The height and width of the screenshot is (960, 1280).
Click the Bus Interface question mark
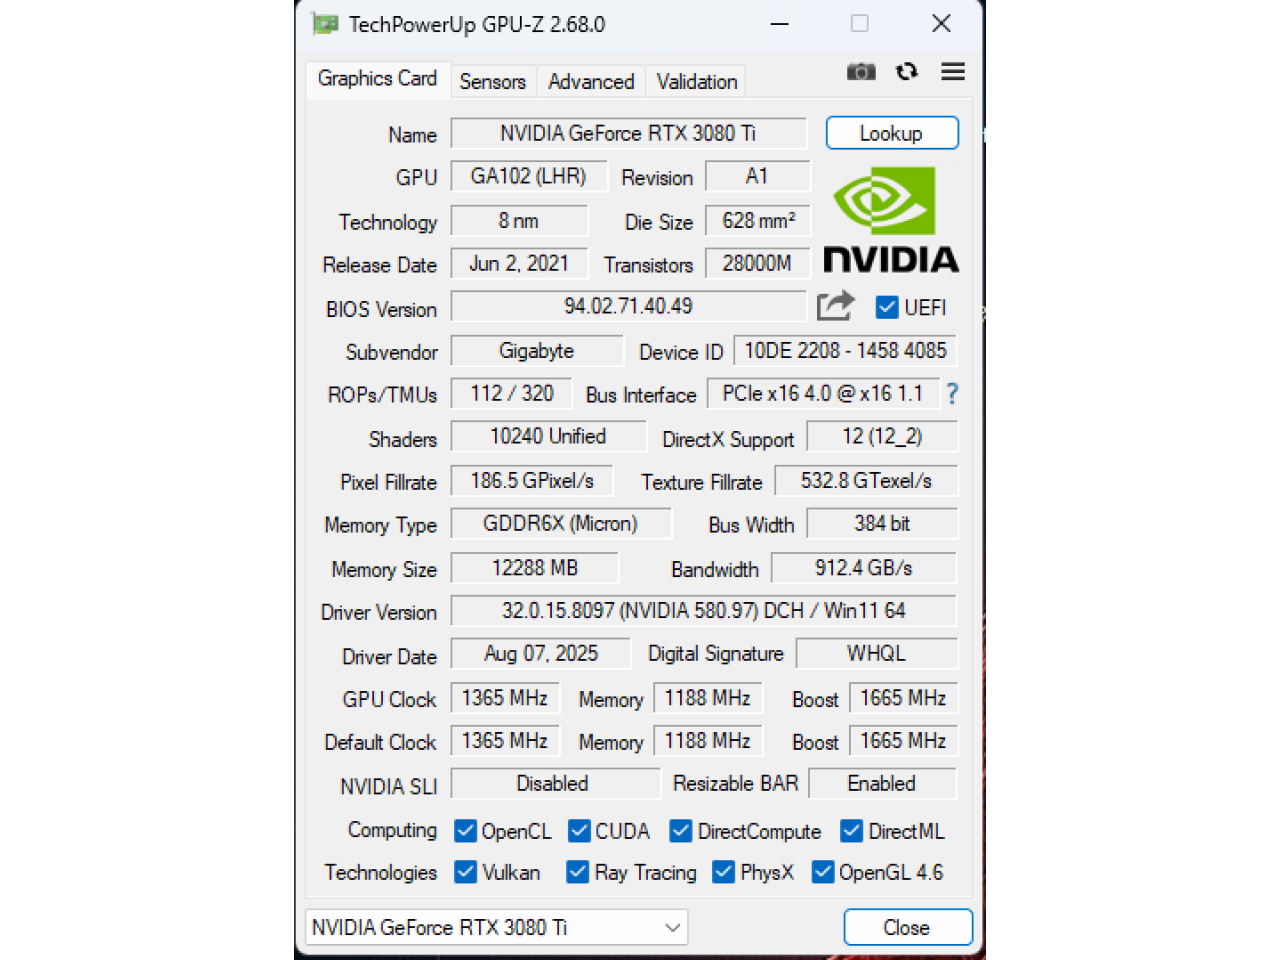(x=952, y=394)
